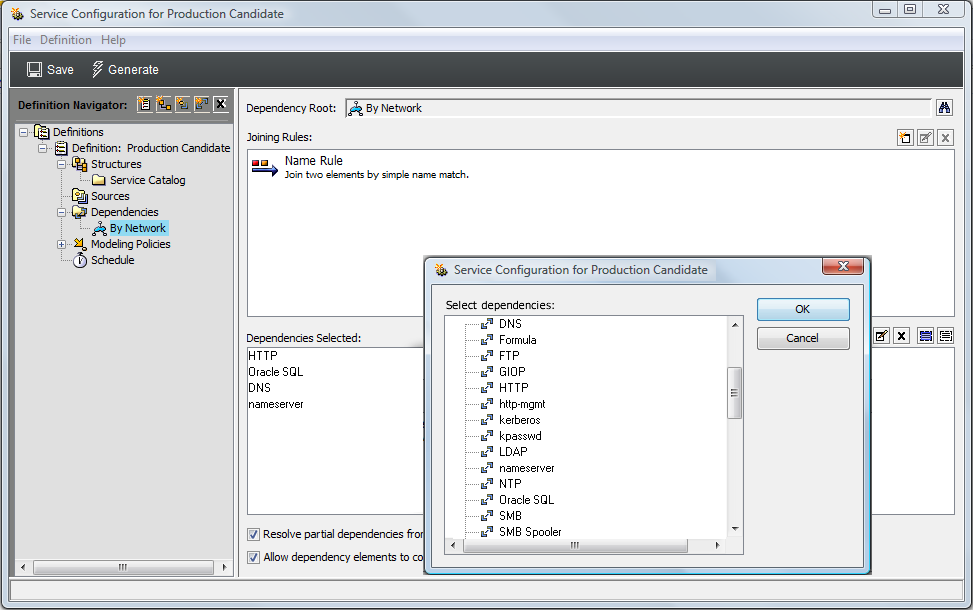Viewport: 973px width, 610px height.
Task: Click the Dependency Root field
Action: 639,108
